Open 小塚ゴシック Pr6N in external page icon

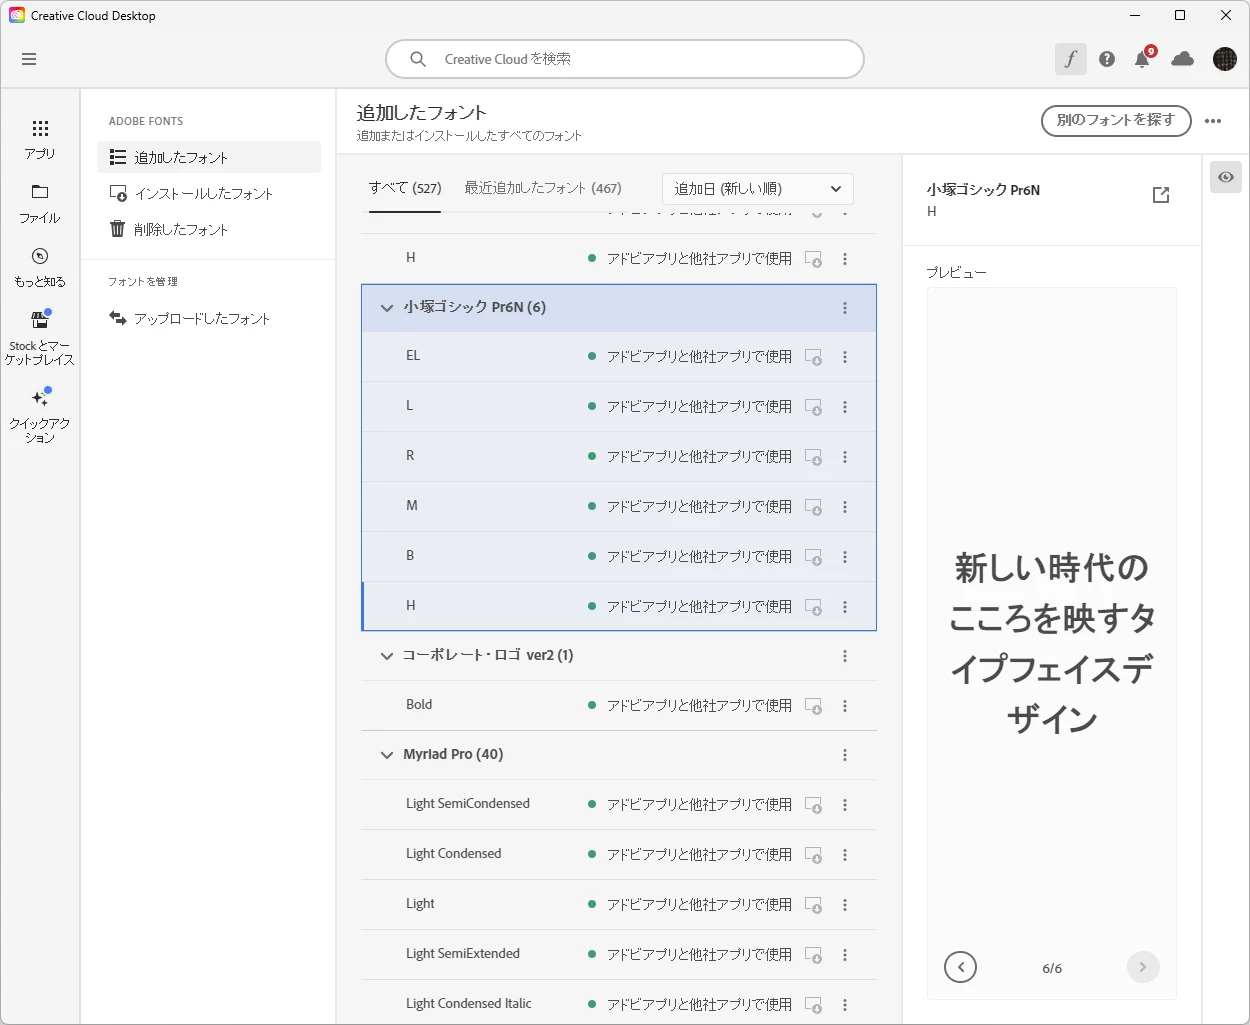click(1161, 195)
